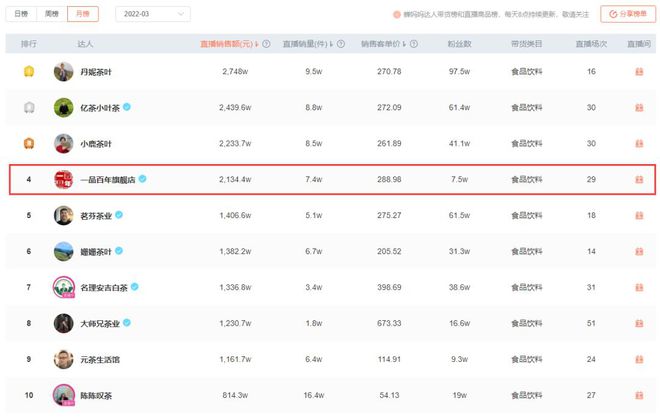Click the 分享榜单 share button
Image resolution: width=660 pixels, height=417 pixels.
(628, 14)
